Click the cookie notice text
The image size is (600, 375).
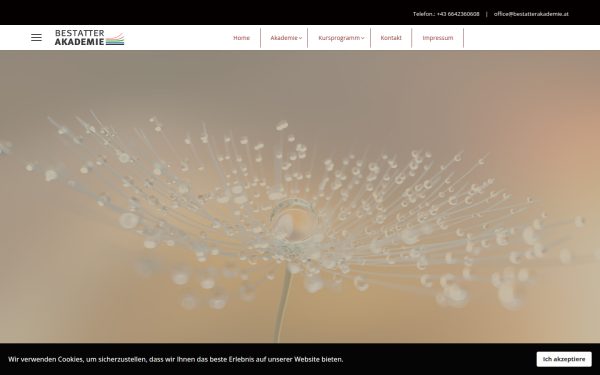click(x=176, y=359)
